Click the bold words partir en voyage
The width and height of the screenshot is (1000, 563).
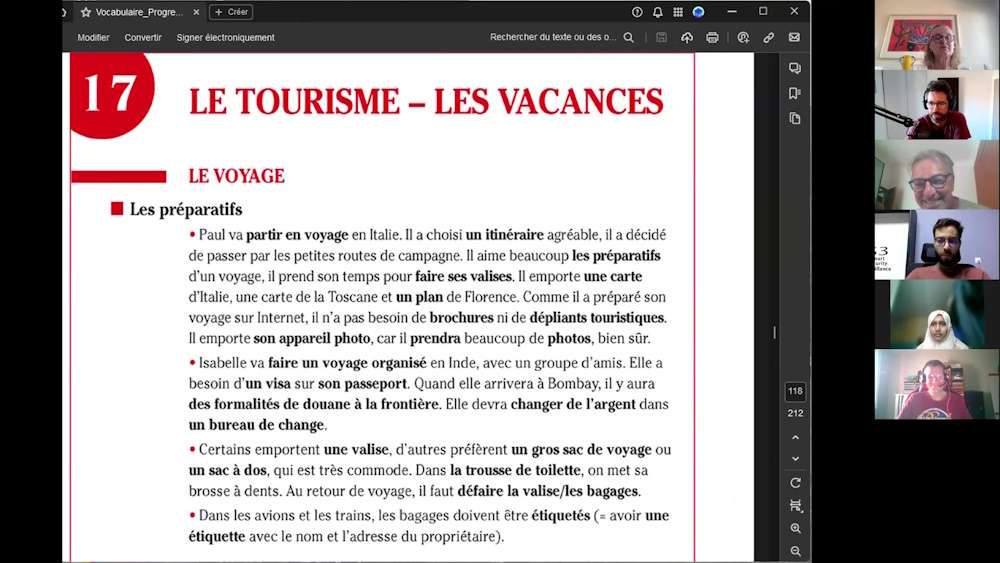pos(297,235)
